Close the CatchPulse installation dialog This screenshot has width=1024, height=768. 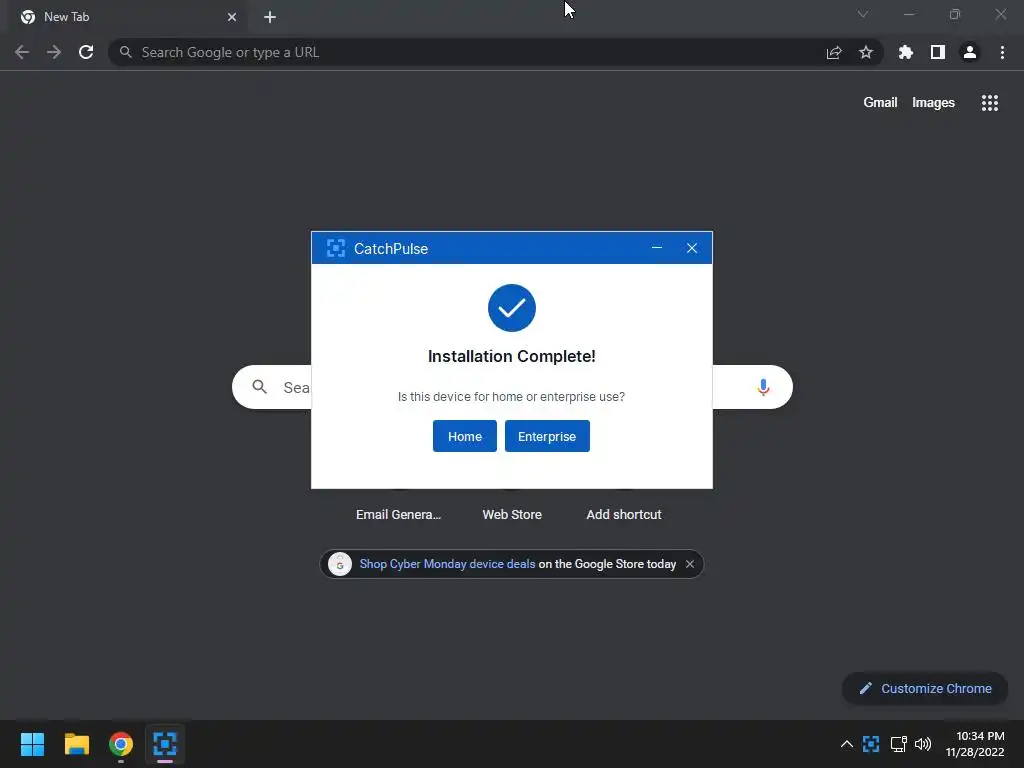pyautogui.click(x=692, y=248)
